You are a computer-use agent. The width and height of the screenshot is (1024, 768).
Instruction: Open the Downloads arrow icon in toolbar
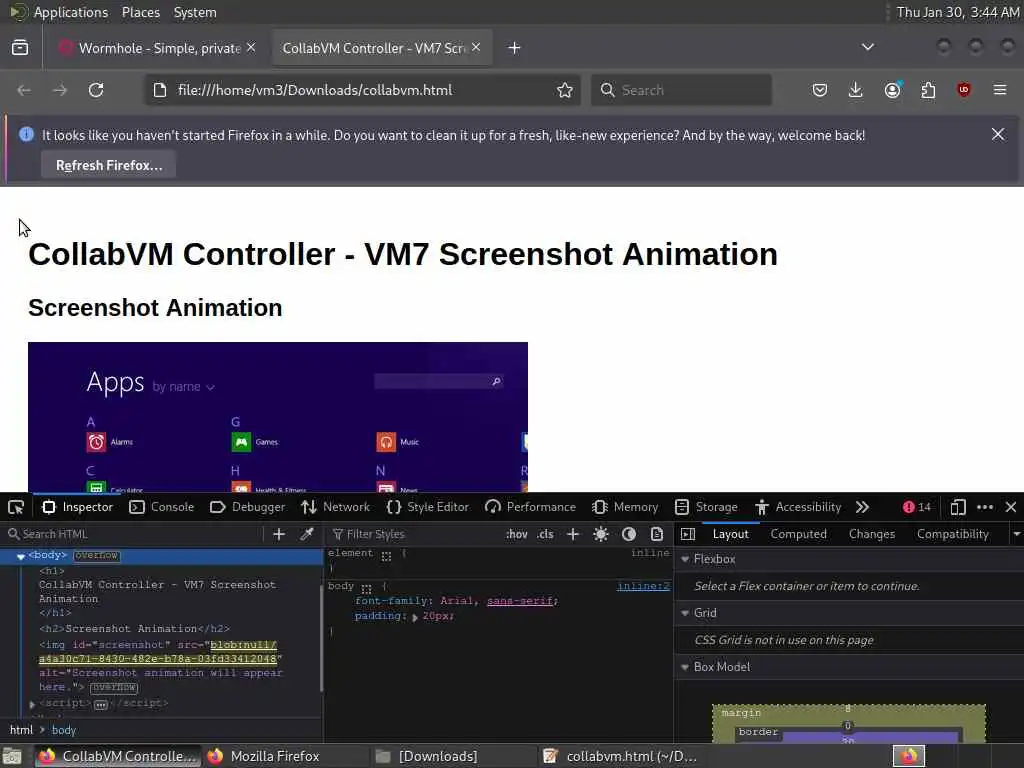coord(856,90)
